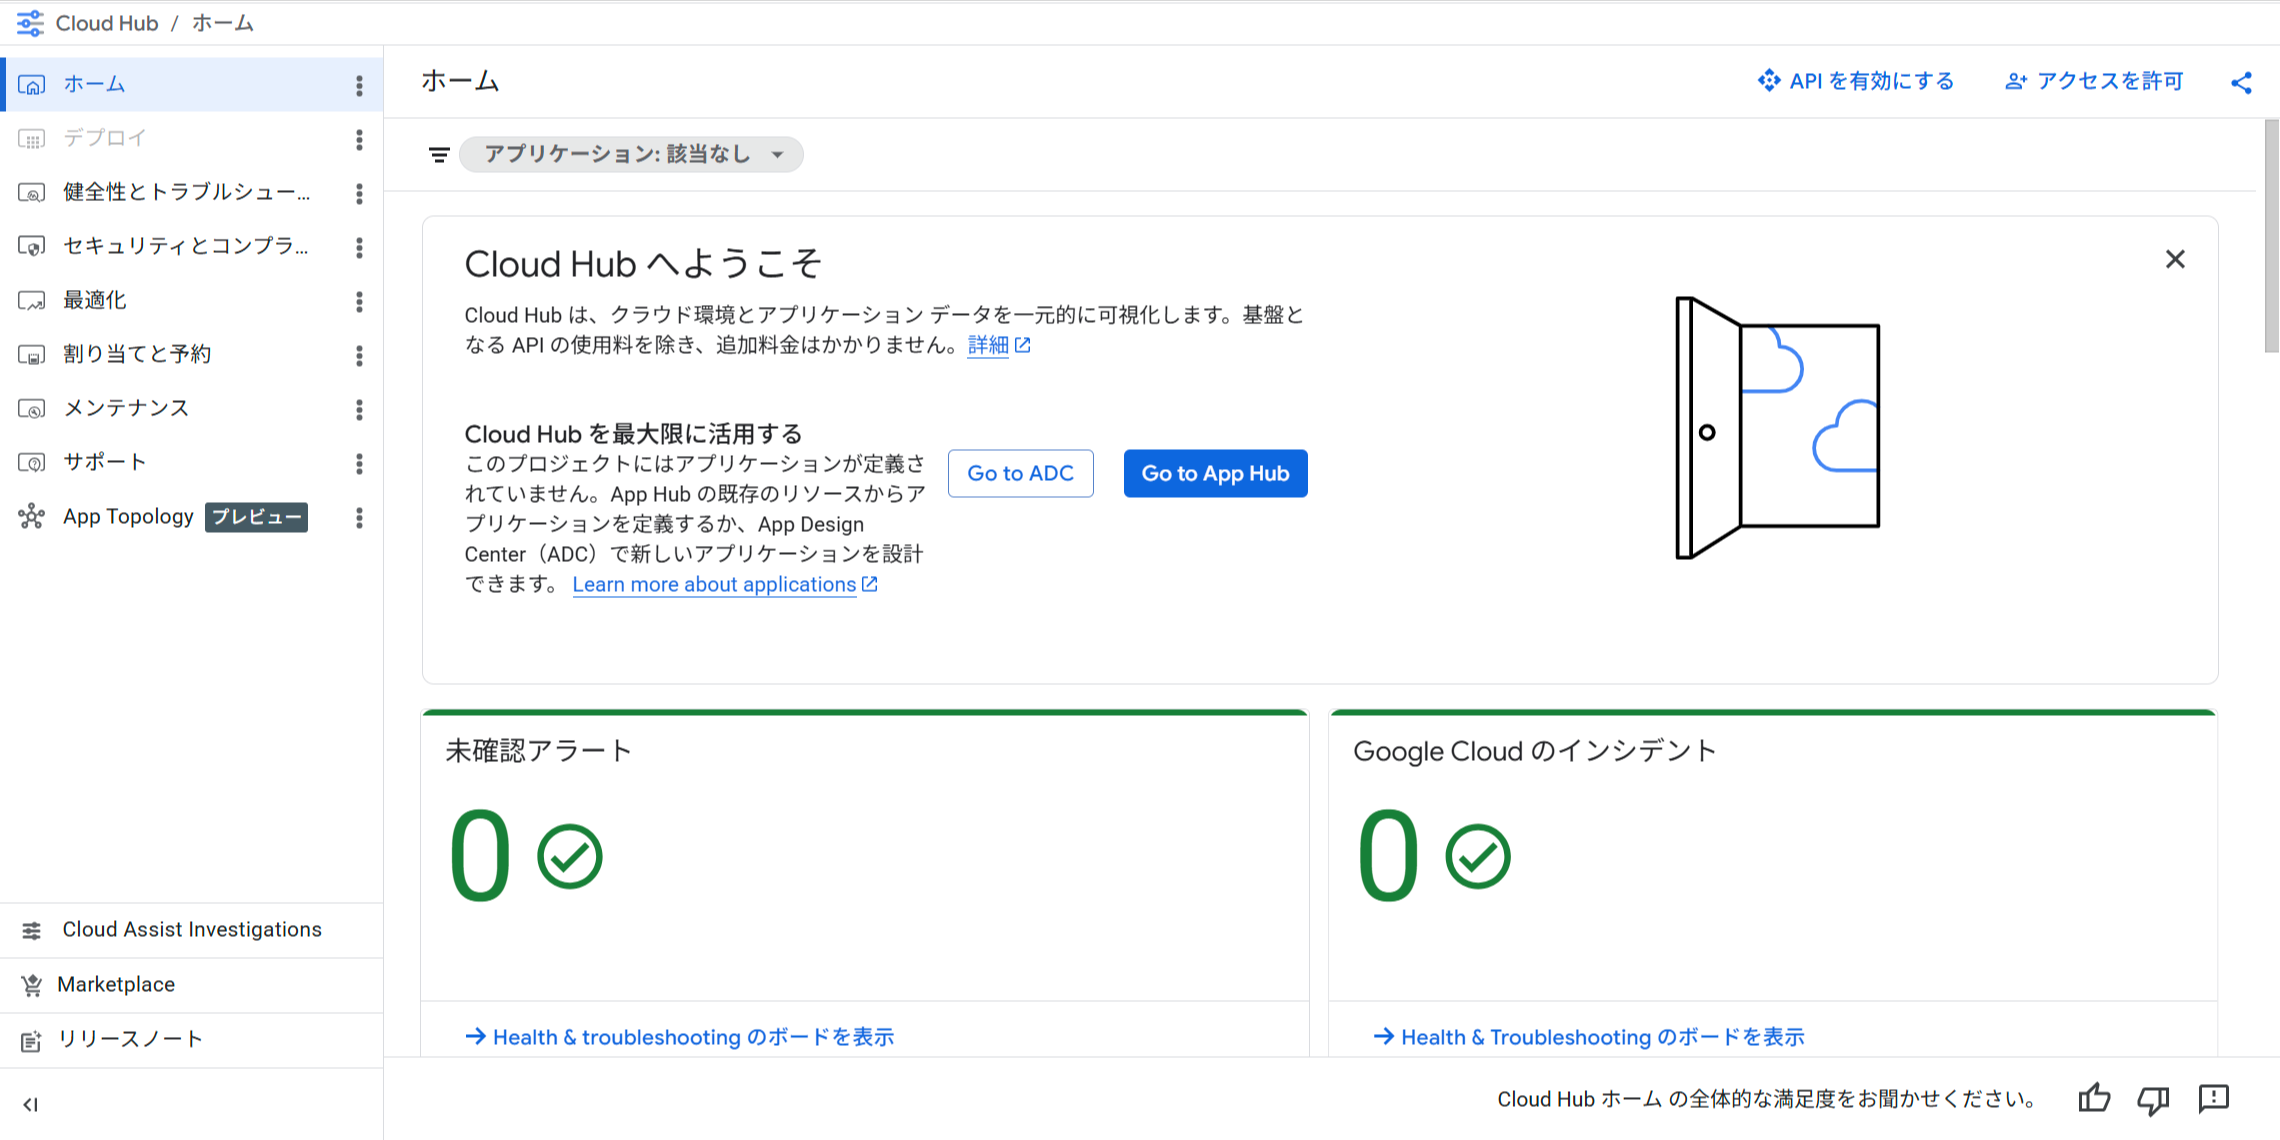Click the Go to App Hub button
The height and width of the screenshot is (1140, 2280).
pyautogui.click(x=1215, y=473)
